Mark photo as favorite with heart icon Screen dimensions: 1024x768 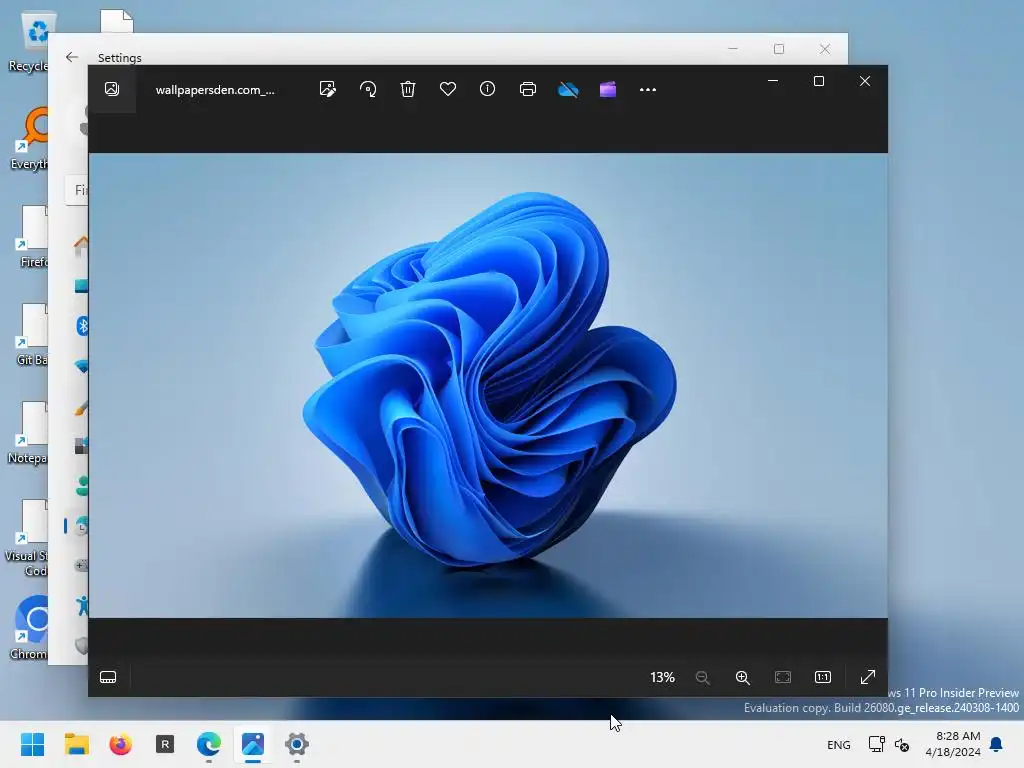[x=447, y=89]
